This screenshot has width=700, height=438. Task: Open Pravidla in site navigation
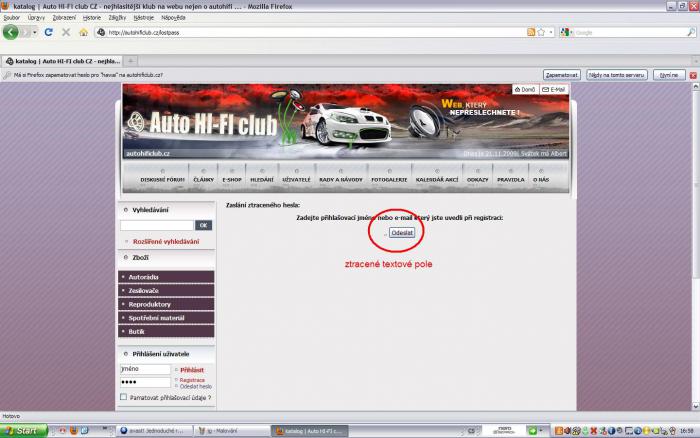point(511,177)
